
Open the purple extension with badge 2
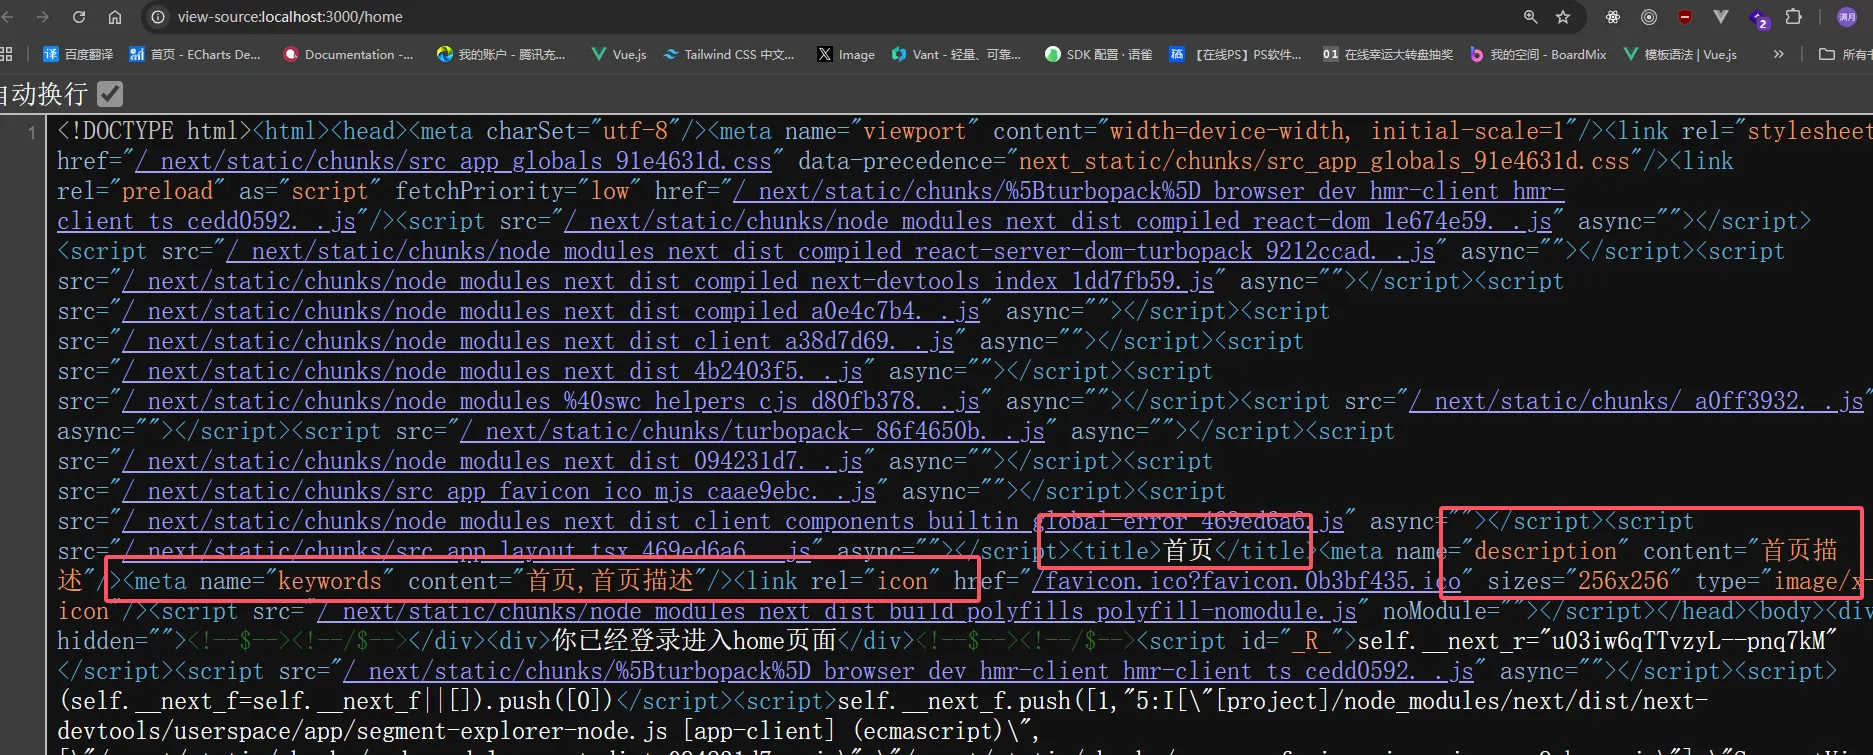[1758, 18]
